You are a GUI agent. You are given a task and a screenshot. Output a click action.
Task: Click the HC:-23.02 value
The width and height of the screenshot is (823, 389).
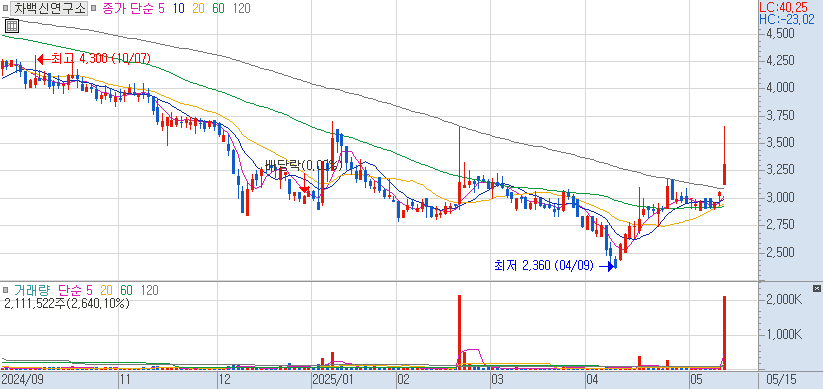(787, 20)
